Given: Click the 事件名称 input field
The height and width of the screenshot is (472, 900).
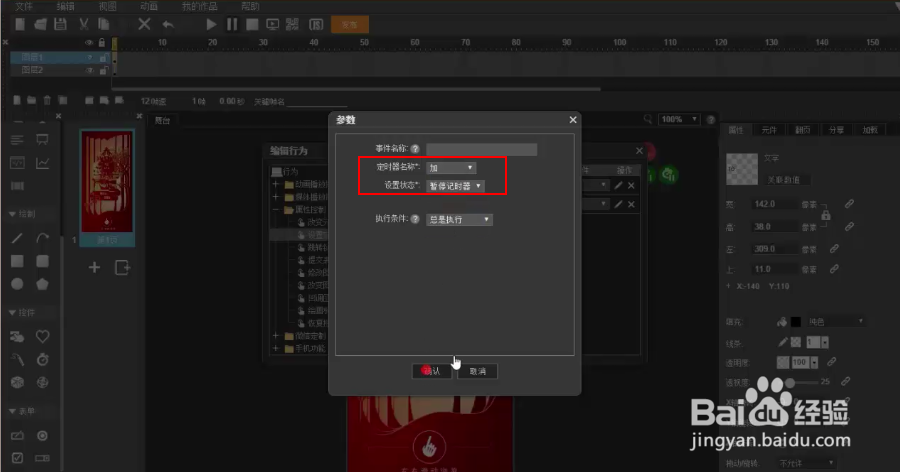Looking at the screenshot, I should point(482,149).
